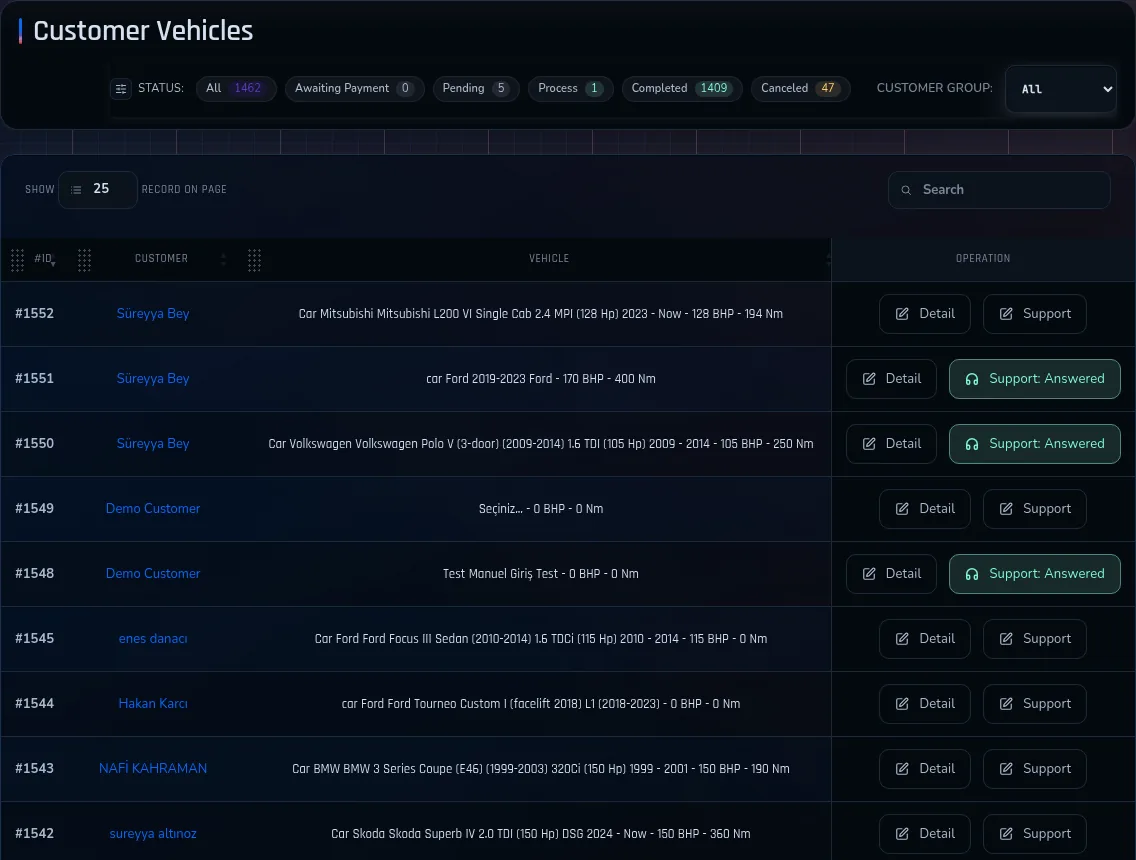Filter by Process status
This screenshot has width=1136, height=860.
pos(570,88)
